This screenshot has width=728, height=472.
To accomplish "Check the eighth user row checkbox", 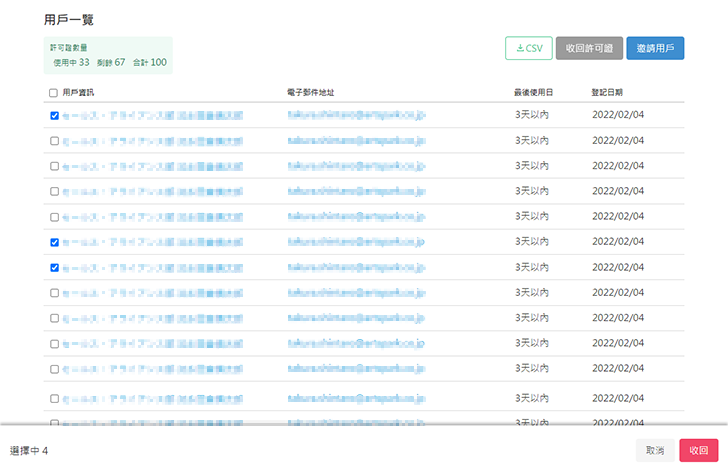I will (54, 293).
